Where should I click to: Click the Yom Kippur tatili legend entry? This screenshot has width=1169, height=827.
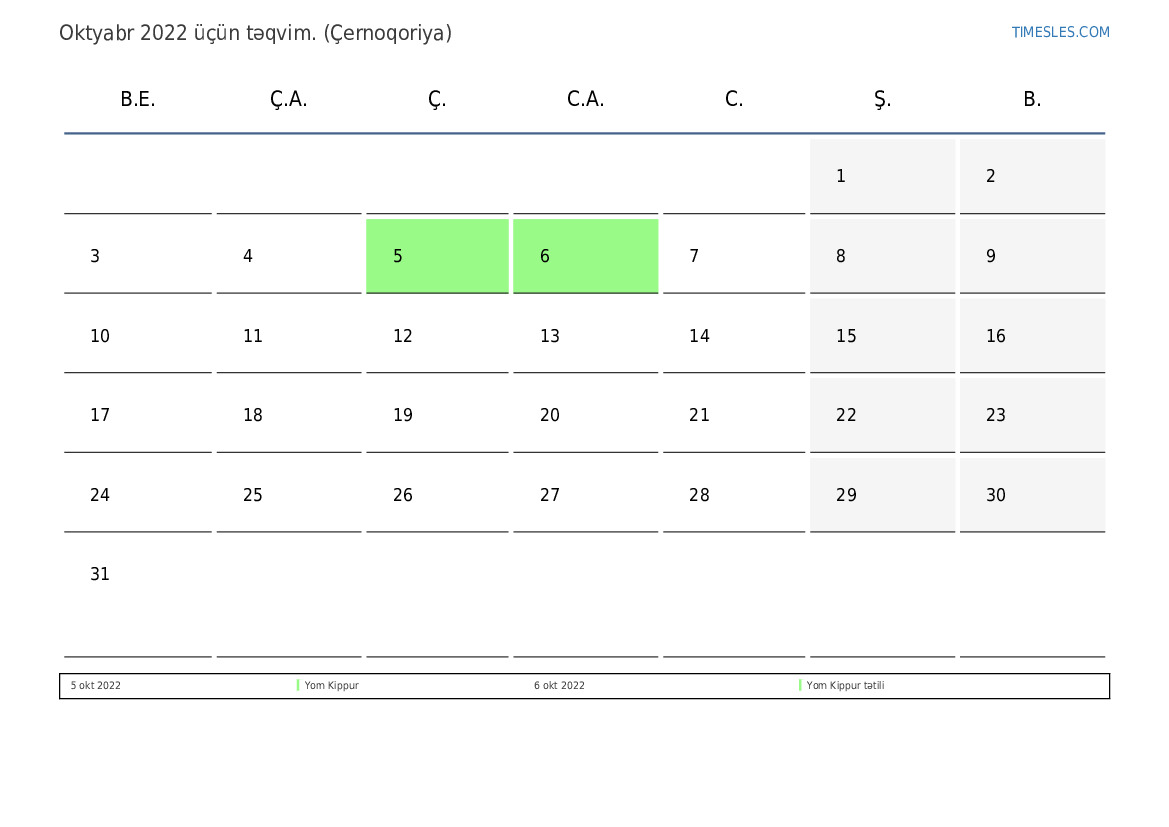[846, 686]
